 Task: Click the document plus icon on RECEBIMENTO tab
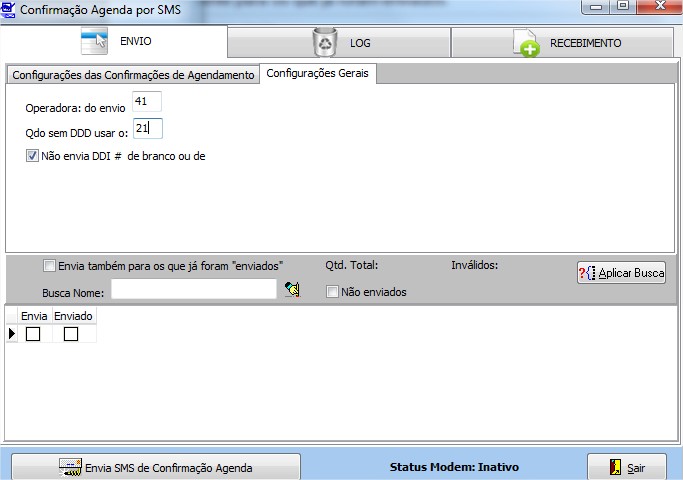[x=526, y=43]
